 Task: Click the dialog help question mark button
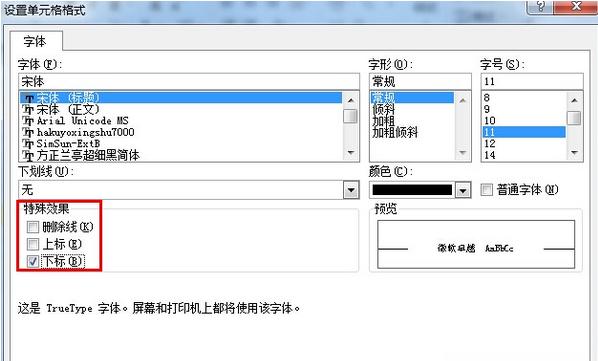(540, 6)
